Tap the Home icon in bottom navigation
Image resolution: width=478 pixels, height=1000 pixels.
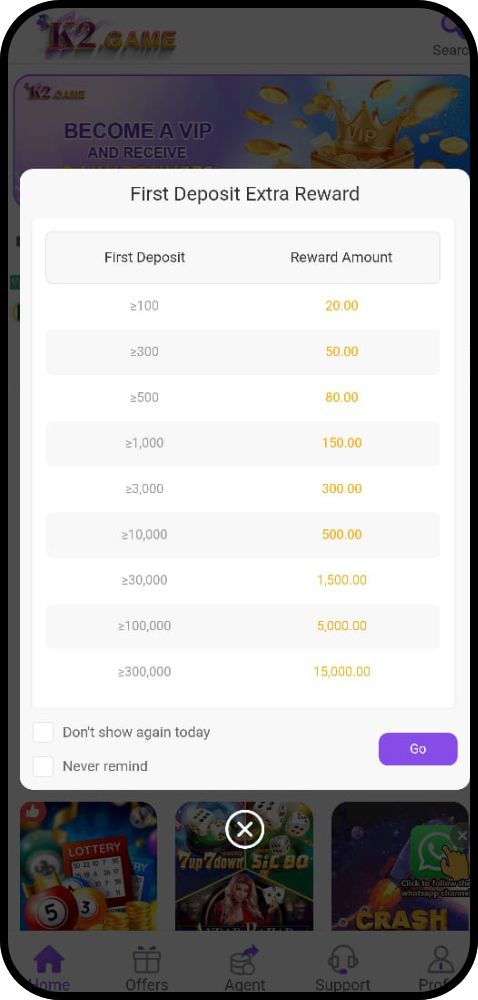click(49, 959)
